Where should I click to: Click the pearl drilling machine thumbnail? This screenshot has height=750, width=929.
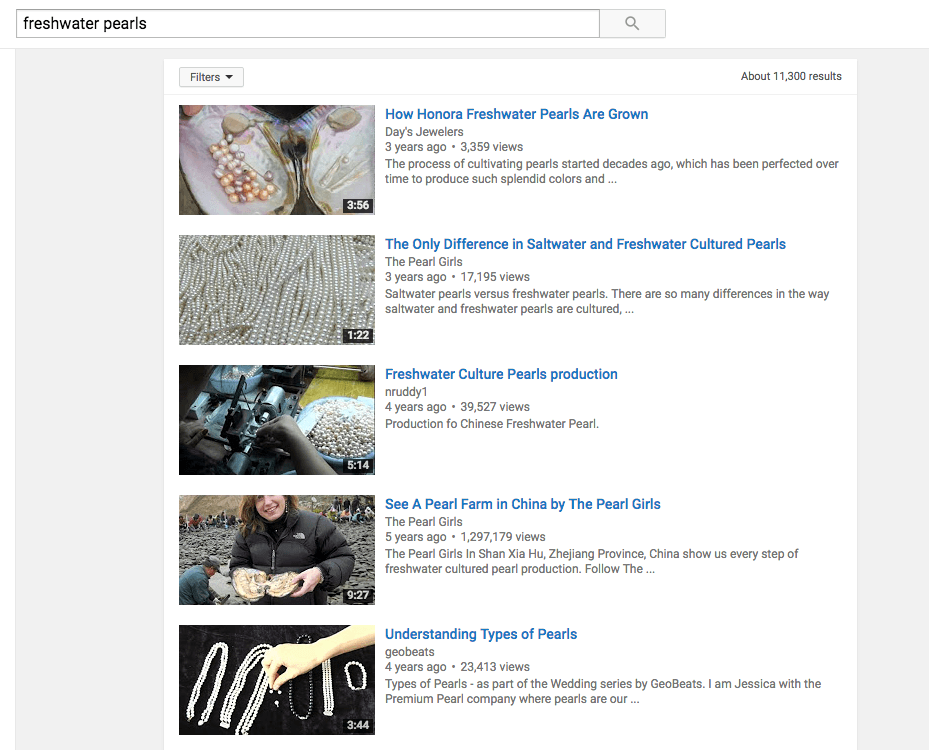(x=276, y=420)
